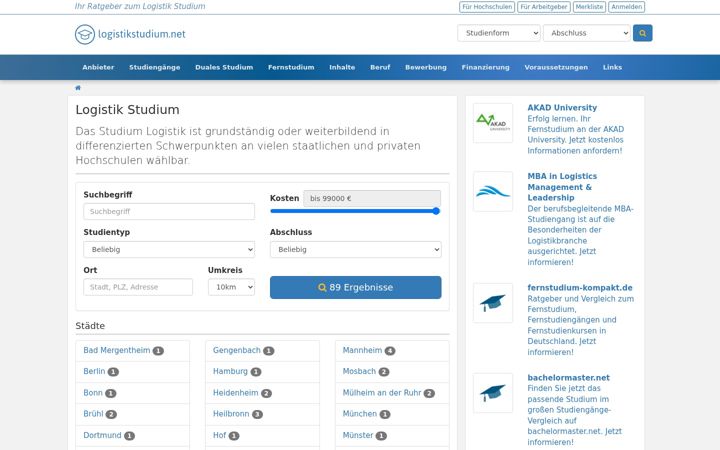Go to Duales Studium menu
Image resolution: width=720 pixels, height=450 pixels.
click(x=224, y=67)
